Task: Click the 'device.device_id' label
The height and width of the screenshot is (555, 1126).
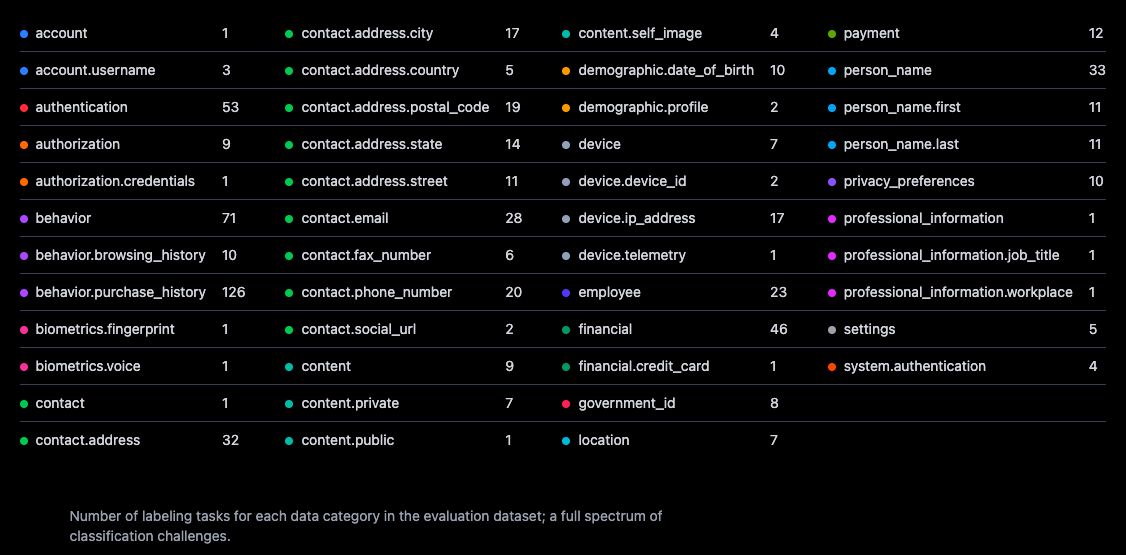Action: pyautogui.click(x=632, y=181)
